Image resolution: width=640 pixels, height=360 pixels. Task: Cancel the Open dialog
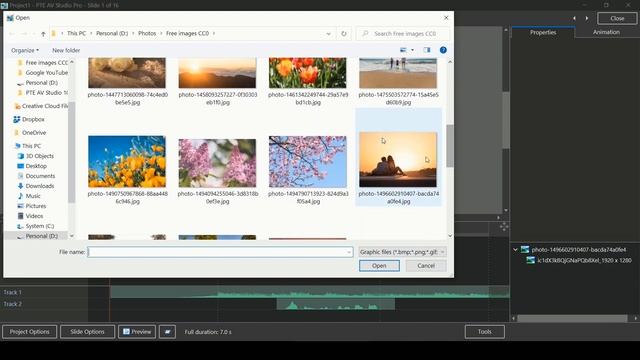click(x=426, y=266)
